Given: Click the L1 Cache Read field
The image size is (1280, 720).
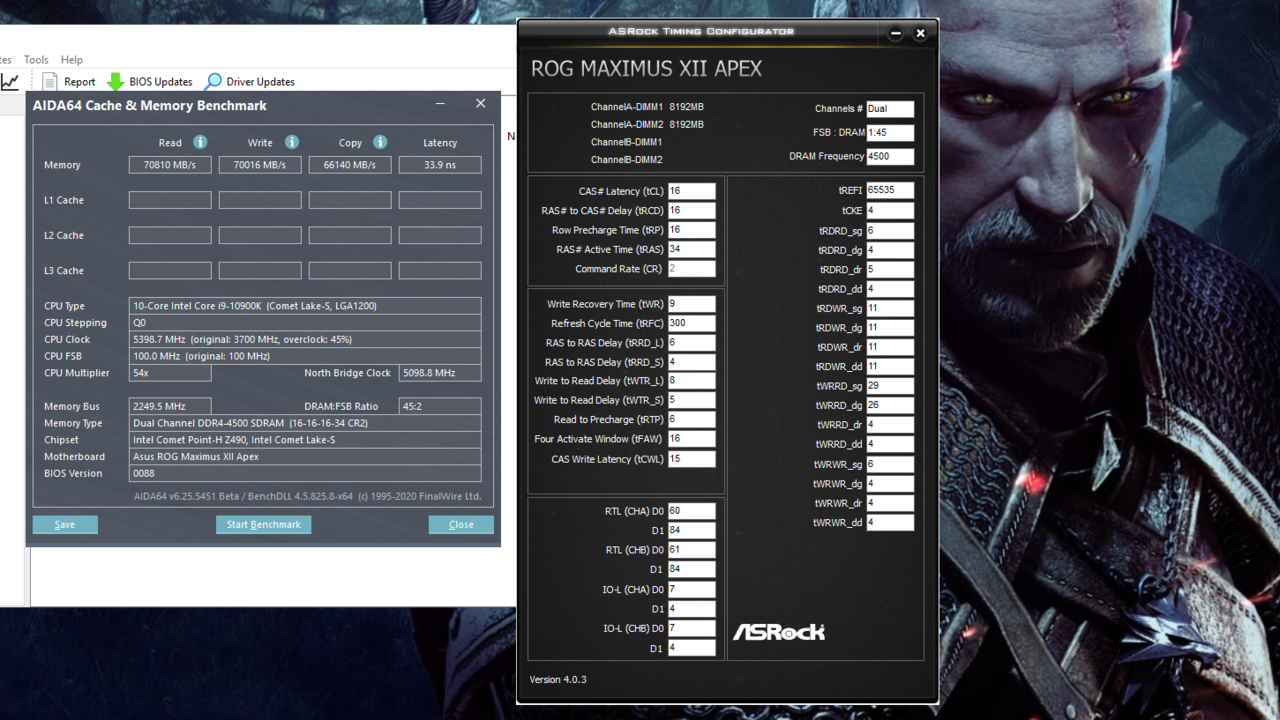Looking at the screenshot, I should [170, 200].
